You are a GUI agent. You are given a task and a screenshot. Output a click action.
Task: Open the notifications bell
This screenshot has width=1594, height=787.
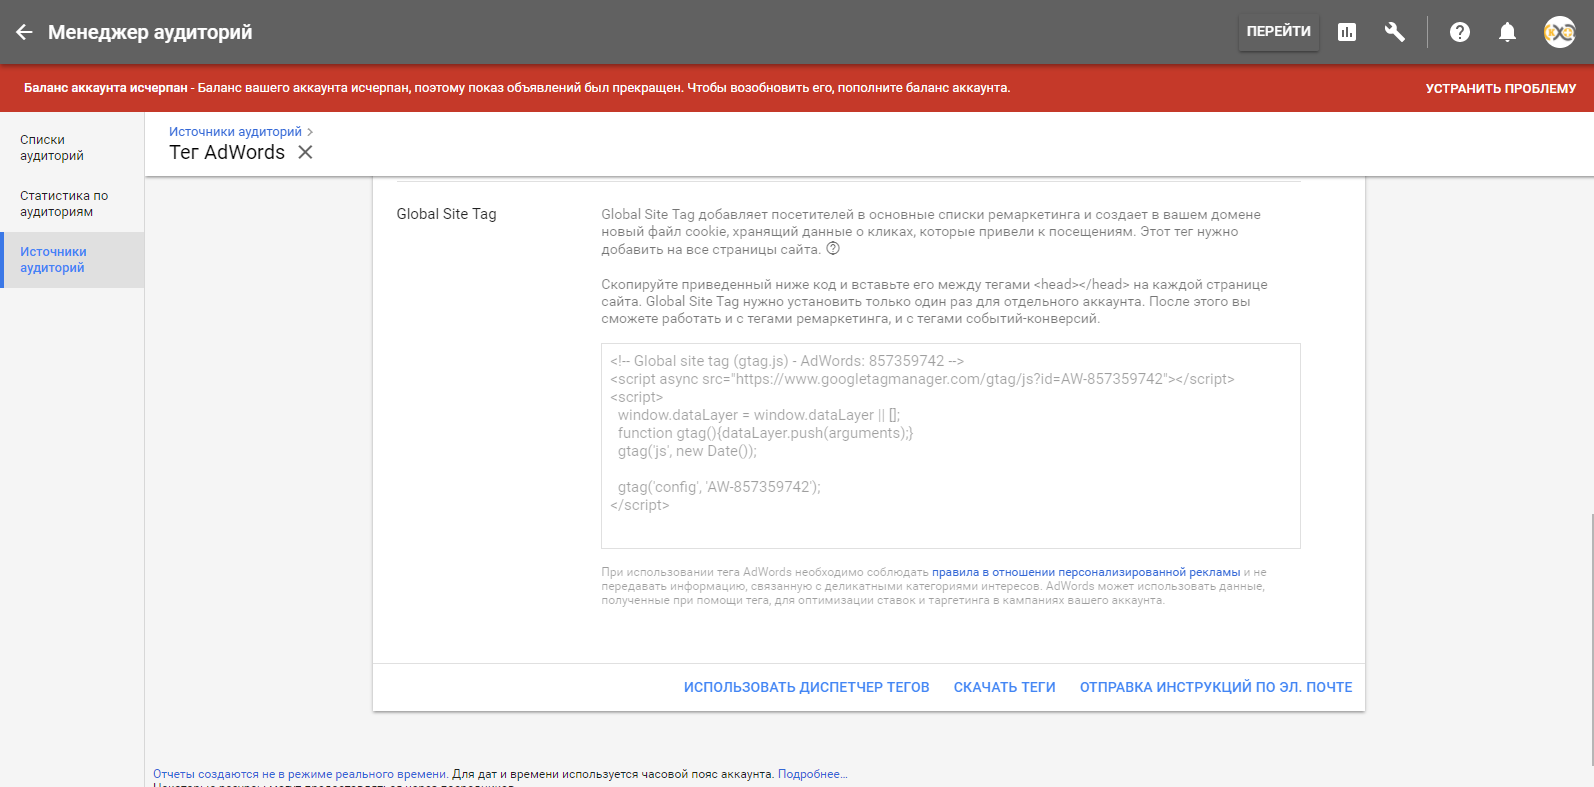coord(1507,32)
